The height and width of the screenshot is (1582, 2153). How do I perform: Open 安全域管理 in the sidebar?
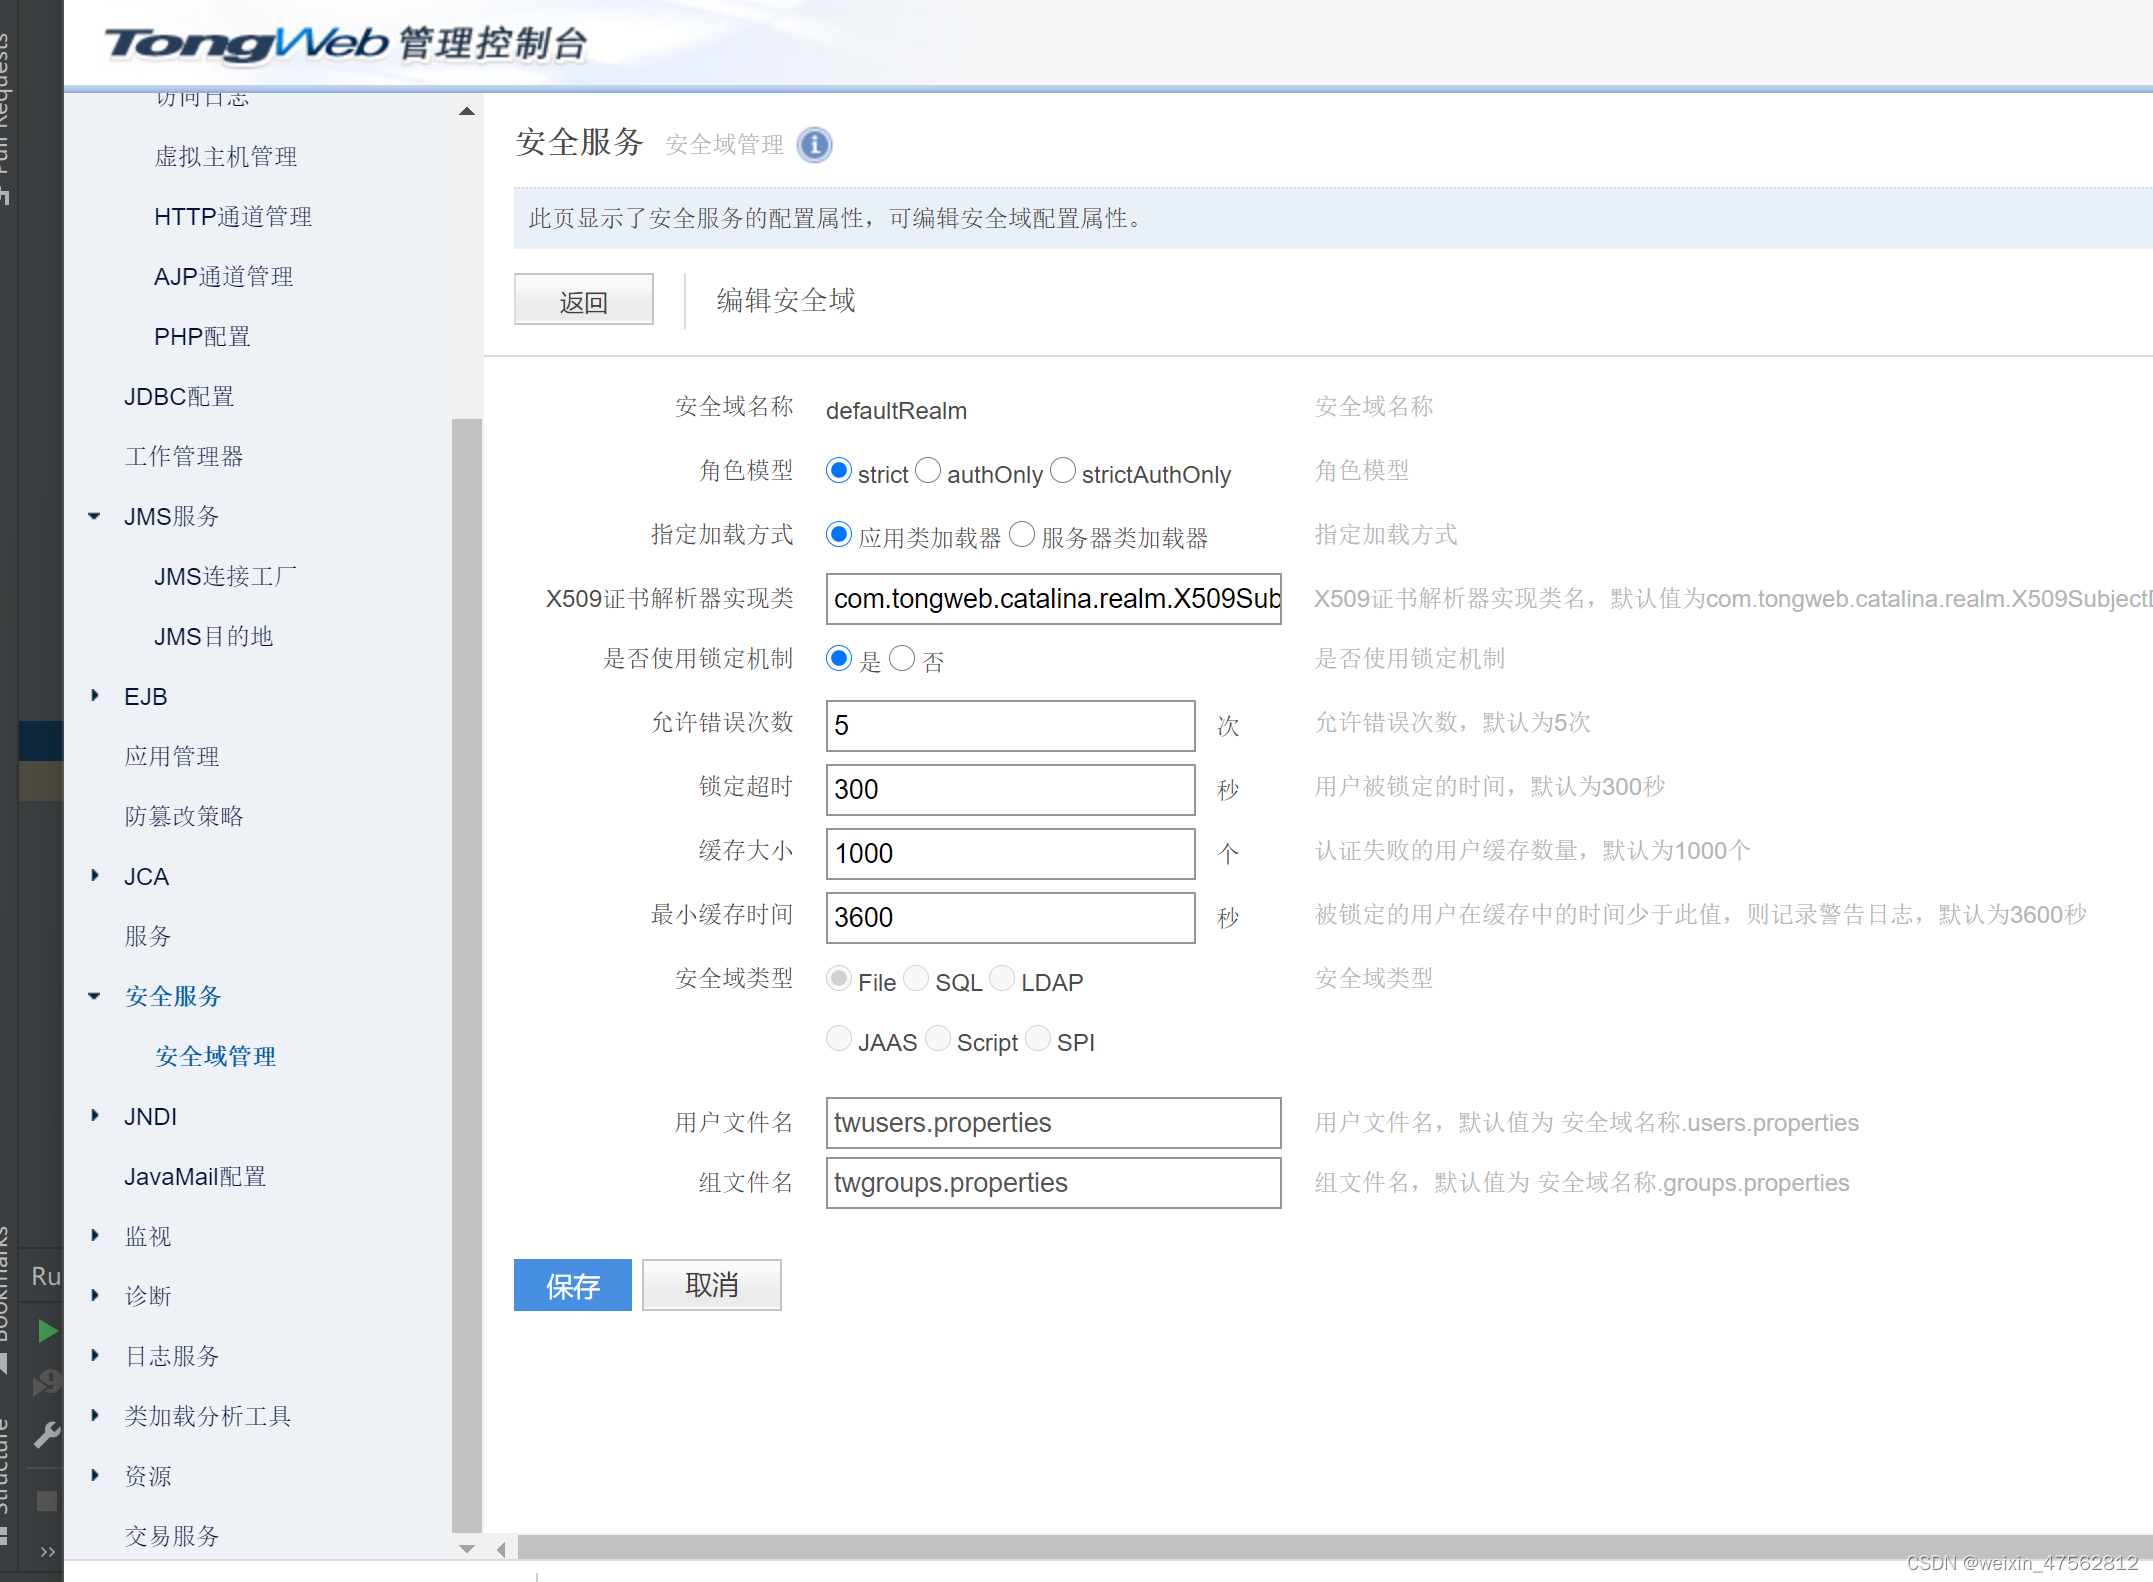[215, 1056]
